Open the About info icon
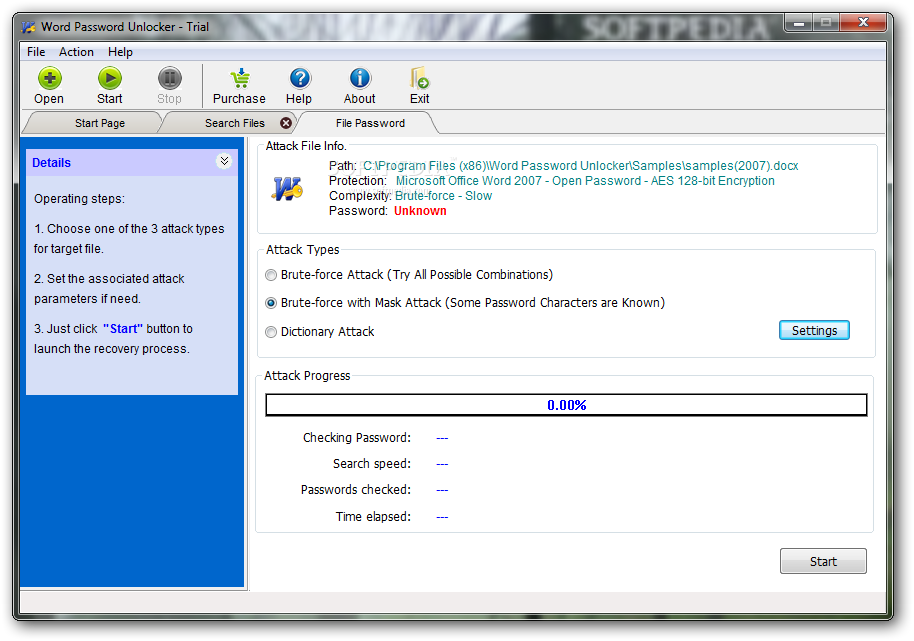914x641 pixels. (x=360, y=78)
